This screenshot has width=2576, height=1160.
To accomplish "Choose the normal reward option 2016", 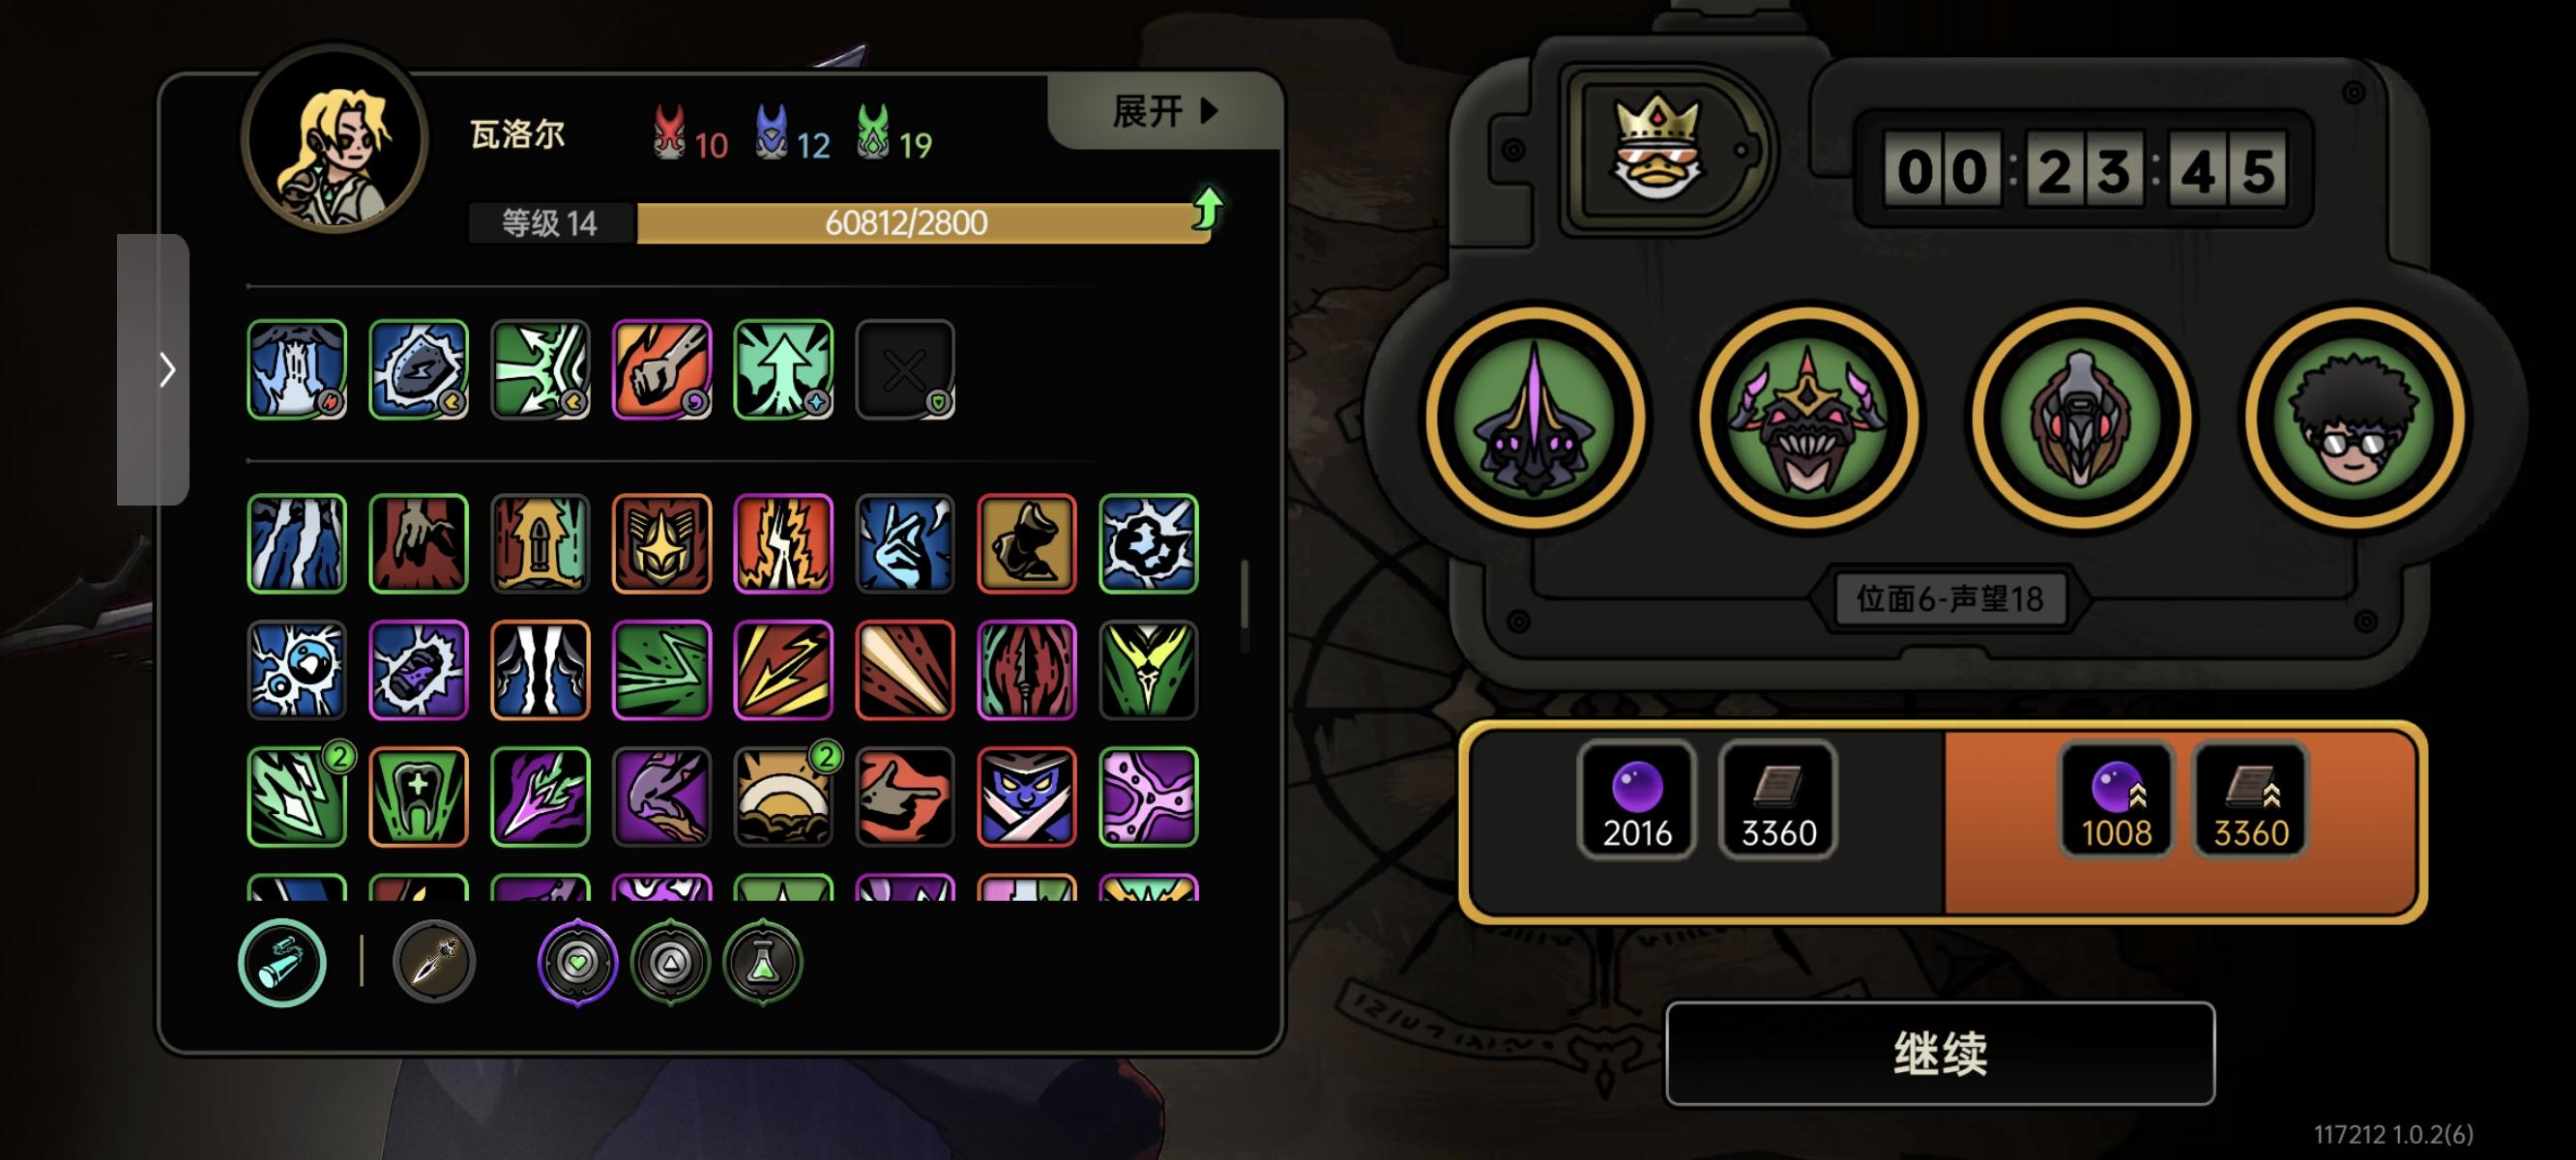I will click(x=1707, y=818).
